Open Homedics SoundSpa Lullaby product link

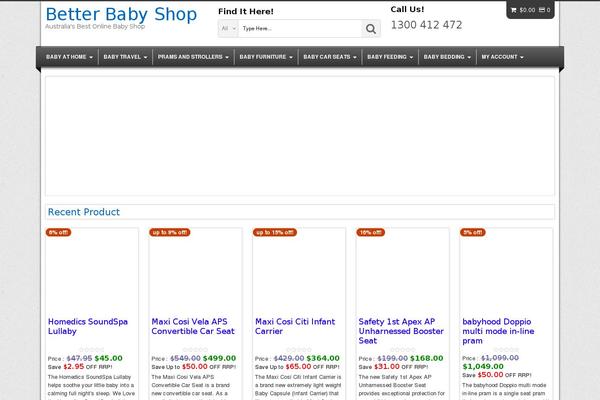(x=88, y=327)
